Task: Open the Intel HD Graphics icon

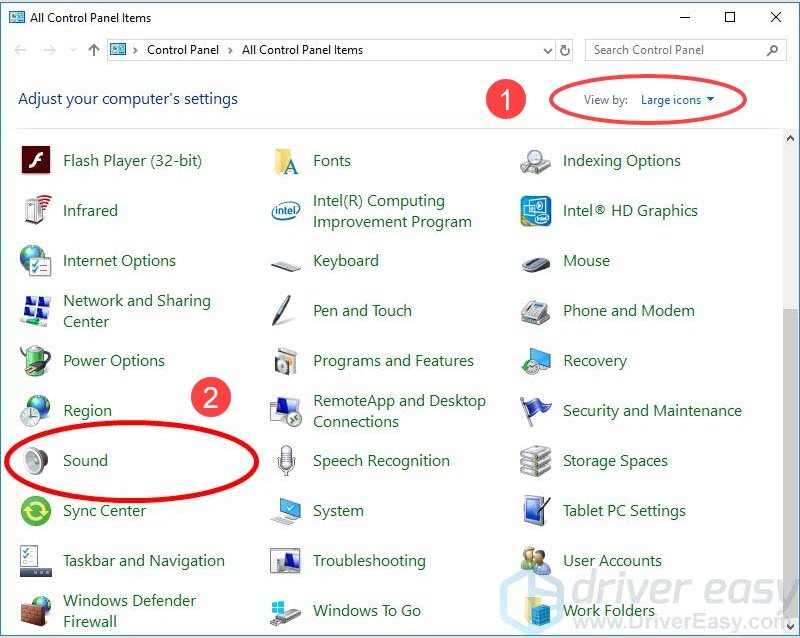Action: 536,211
